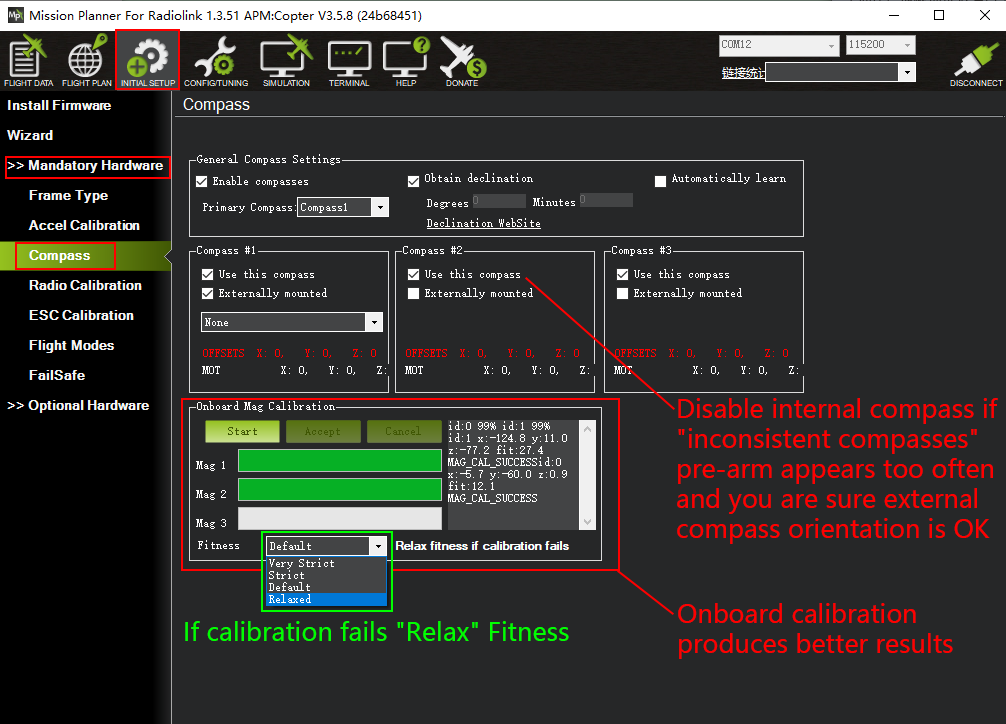This screenshot has width=1006, height=724.
Task: Launch the Simulation monitor icon
Action: (286, 60)
